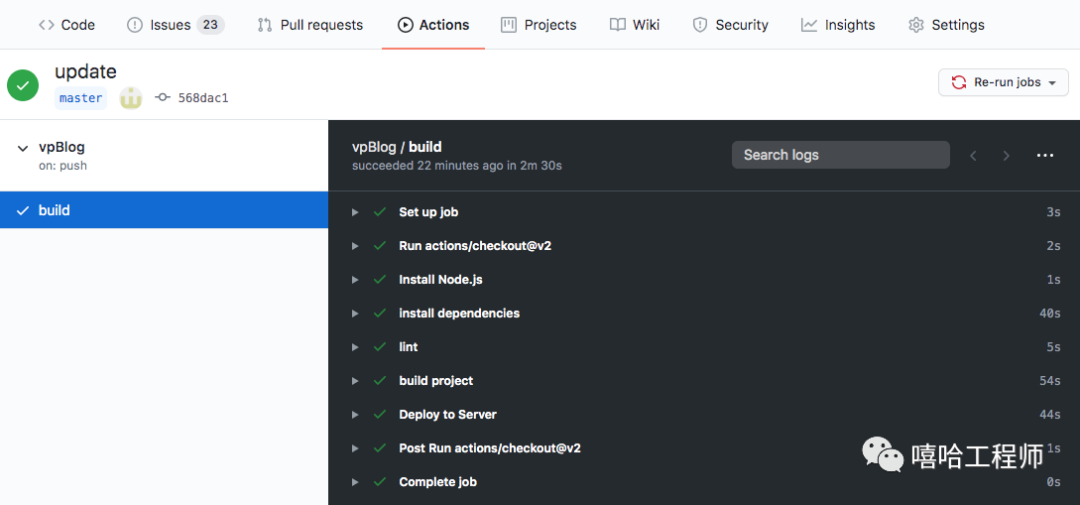
Task: Click Complete job success checkmark
Action: (380, 482)
